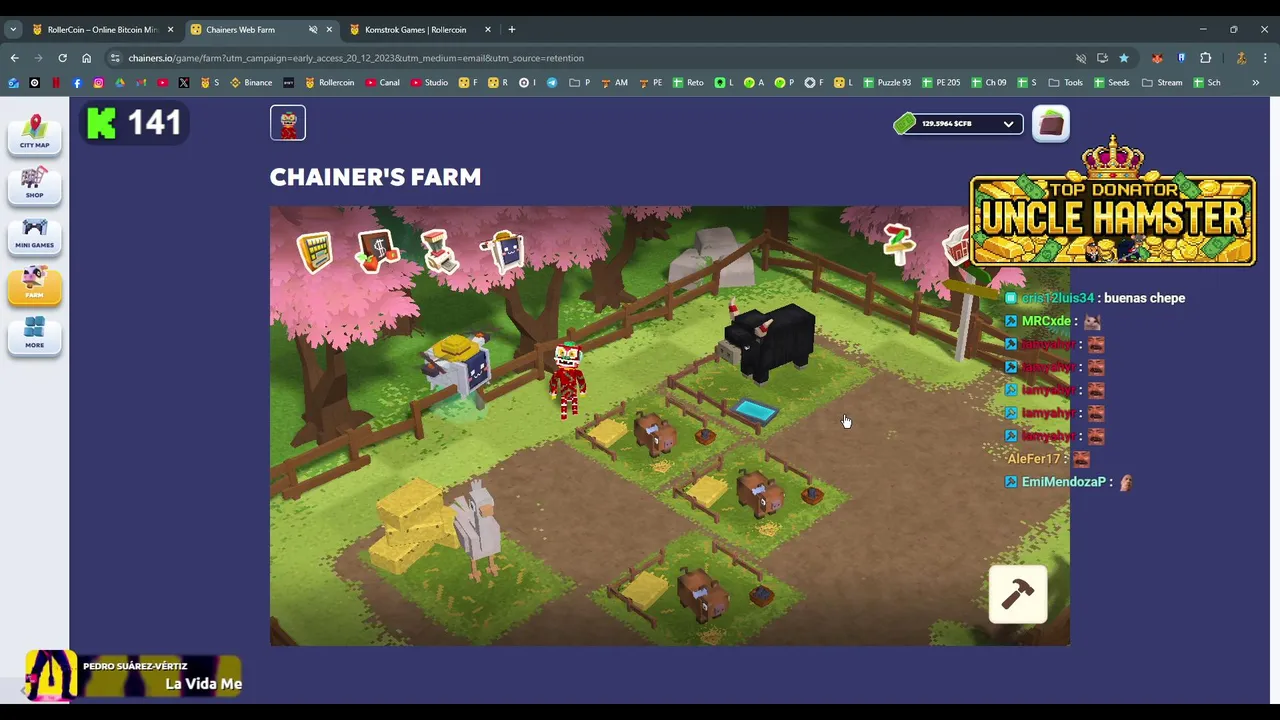Viewport: 1280px width, 720px height.
Task: Go back to previous page
Action: coord(14,58)
